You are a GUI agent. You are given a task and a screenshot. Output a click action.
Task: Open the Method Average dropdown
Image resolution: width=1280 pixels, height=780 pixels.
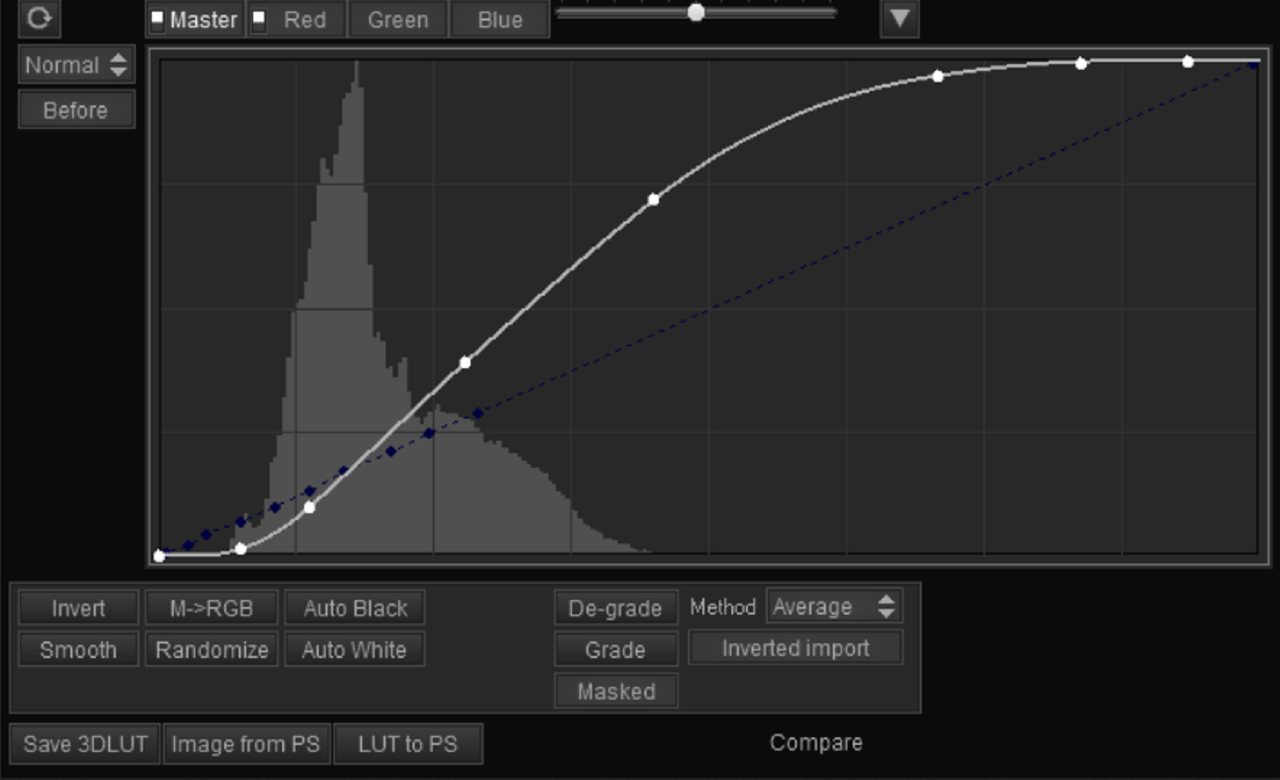click(834, 606)
